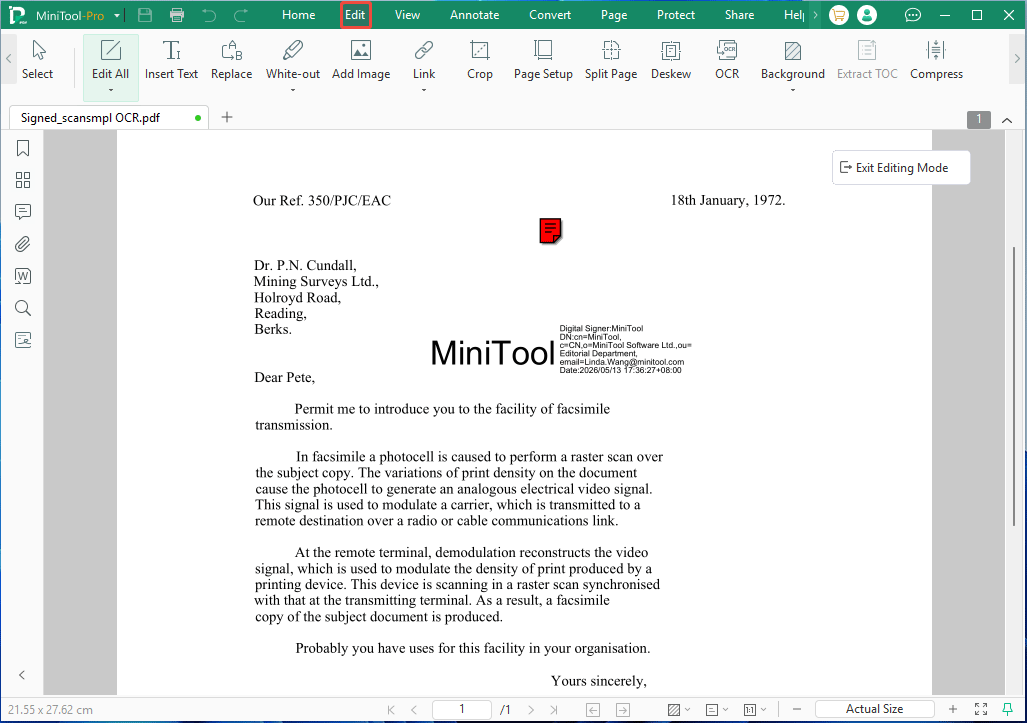Screen dimensions: 1027x723
Task: Open the Page tab
Action: pos(614,15)
